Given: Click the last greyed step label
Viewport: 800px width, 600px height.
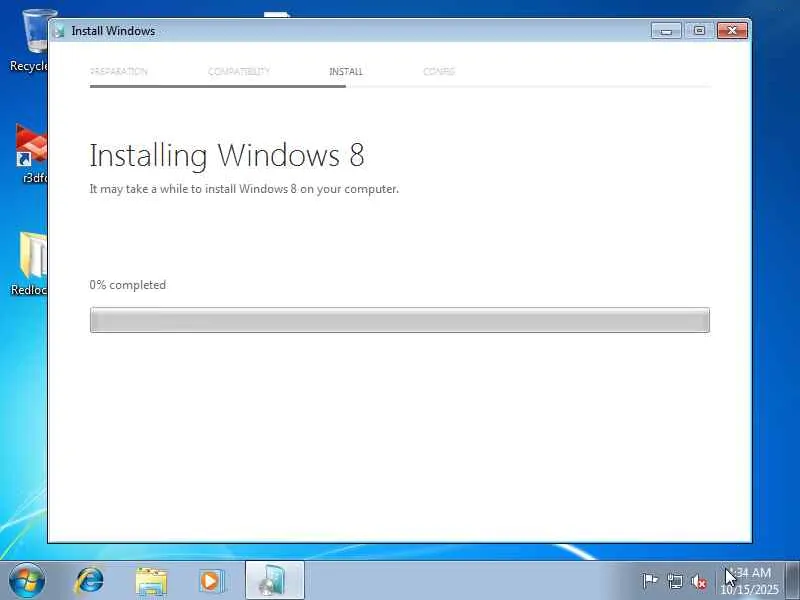Looking at the screenshot, I should click(439, 71).
